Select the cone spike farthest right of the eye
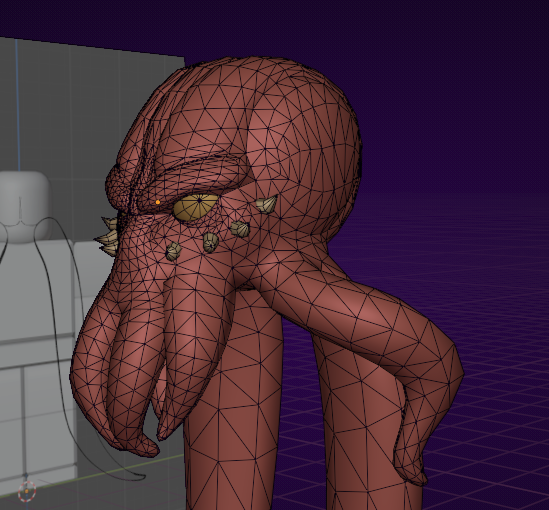This screenshot has width=549, height=510. click(x=267, y=204)
